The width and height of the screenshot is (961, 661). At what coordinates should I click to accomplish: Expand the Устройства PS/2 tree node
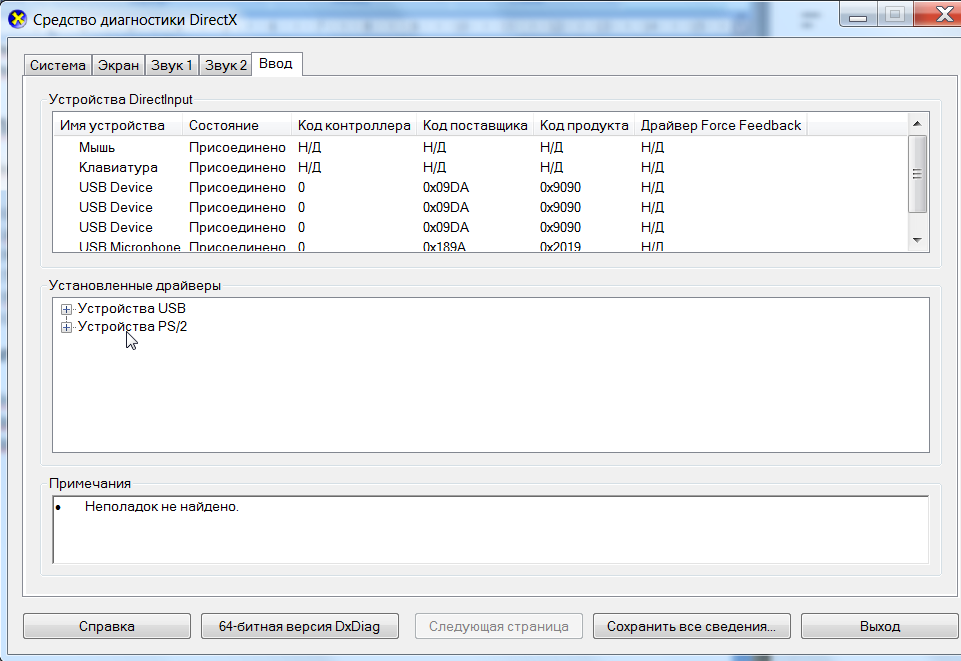pyautogui.click(x=66, y=327)
